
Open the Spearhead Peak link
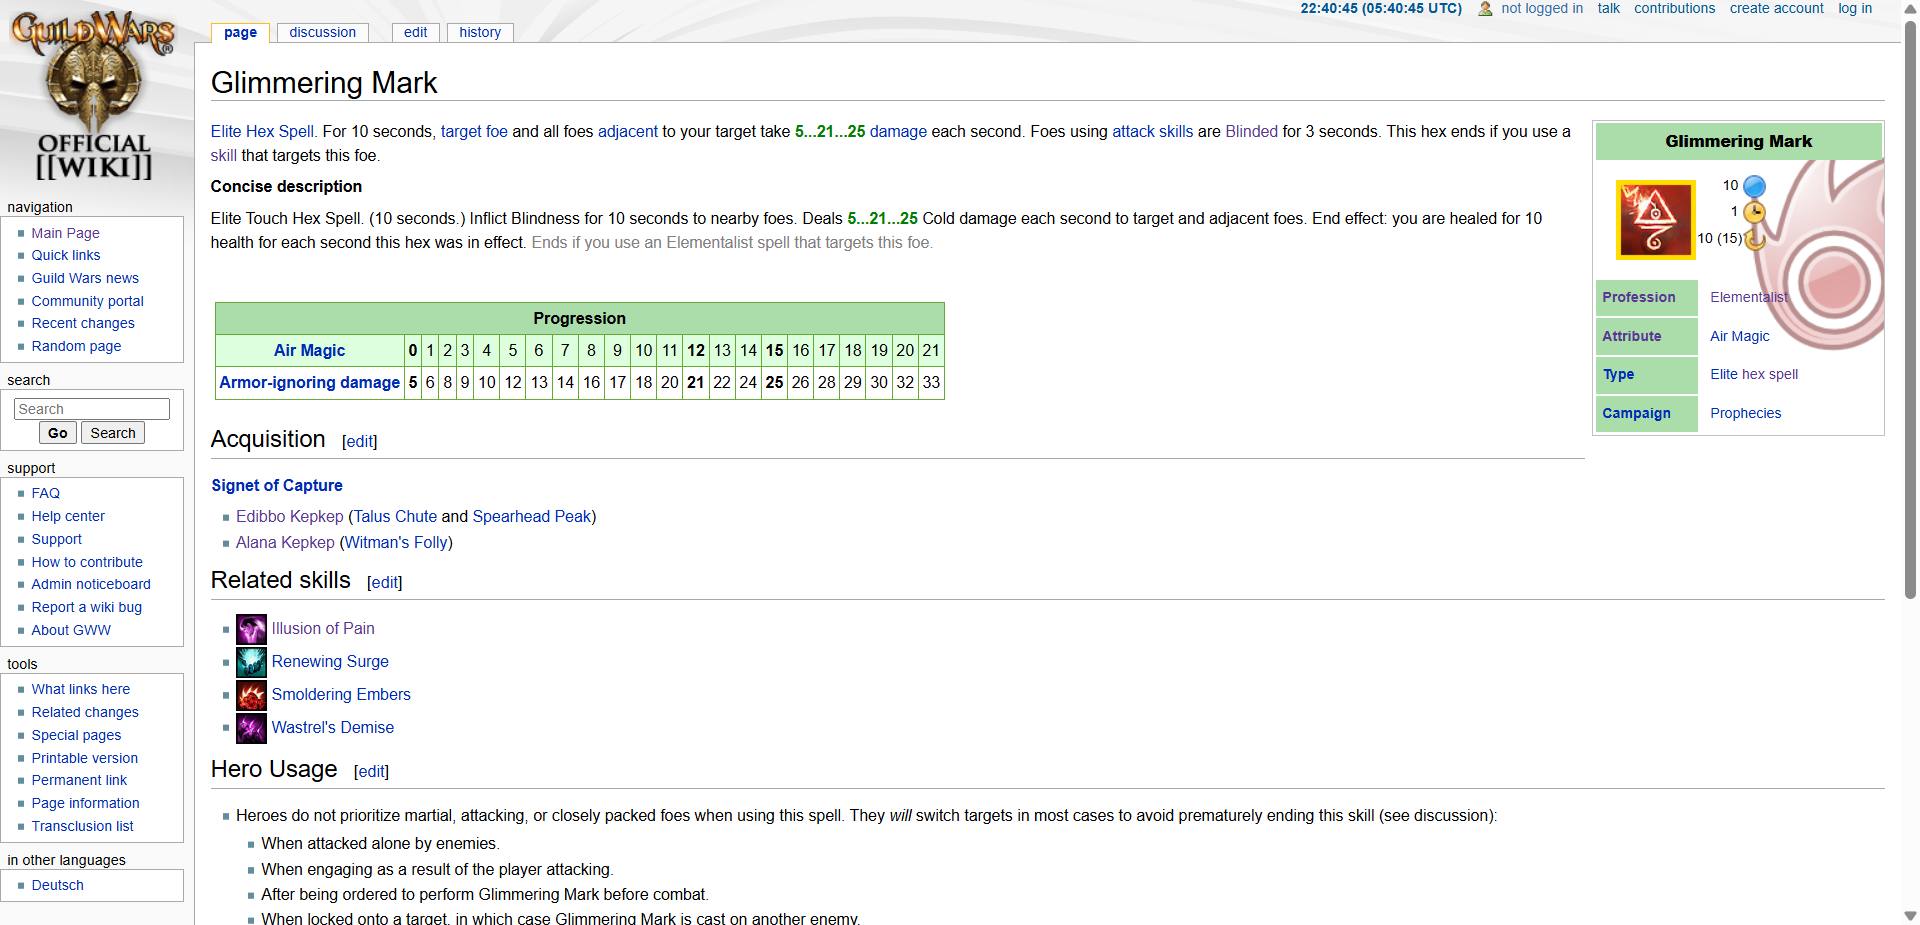point(532,516)
